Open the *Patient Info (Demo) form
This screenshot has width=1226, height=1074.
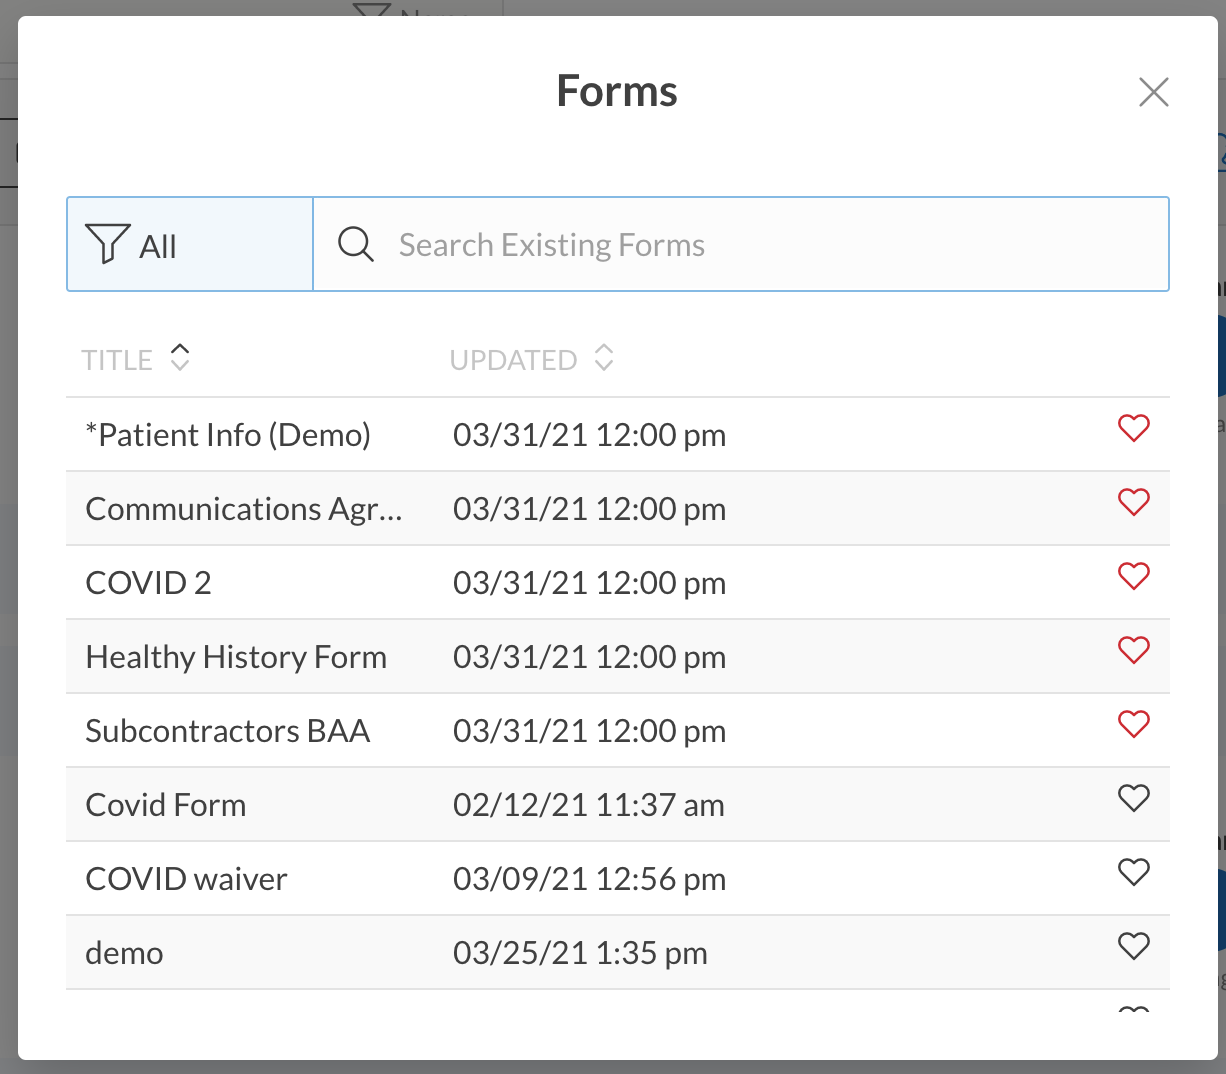(228, 435)
